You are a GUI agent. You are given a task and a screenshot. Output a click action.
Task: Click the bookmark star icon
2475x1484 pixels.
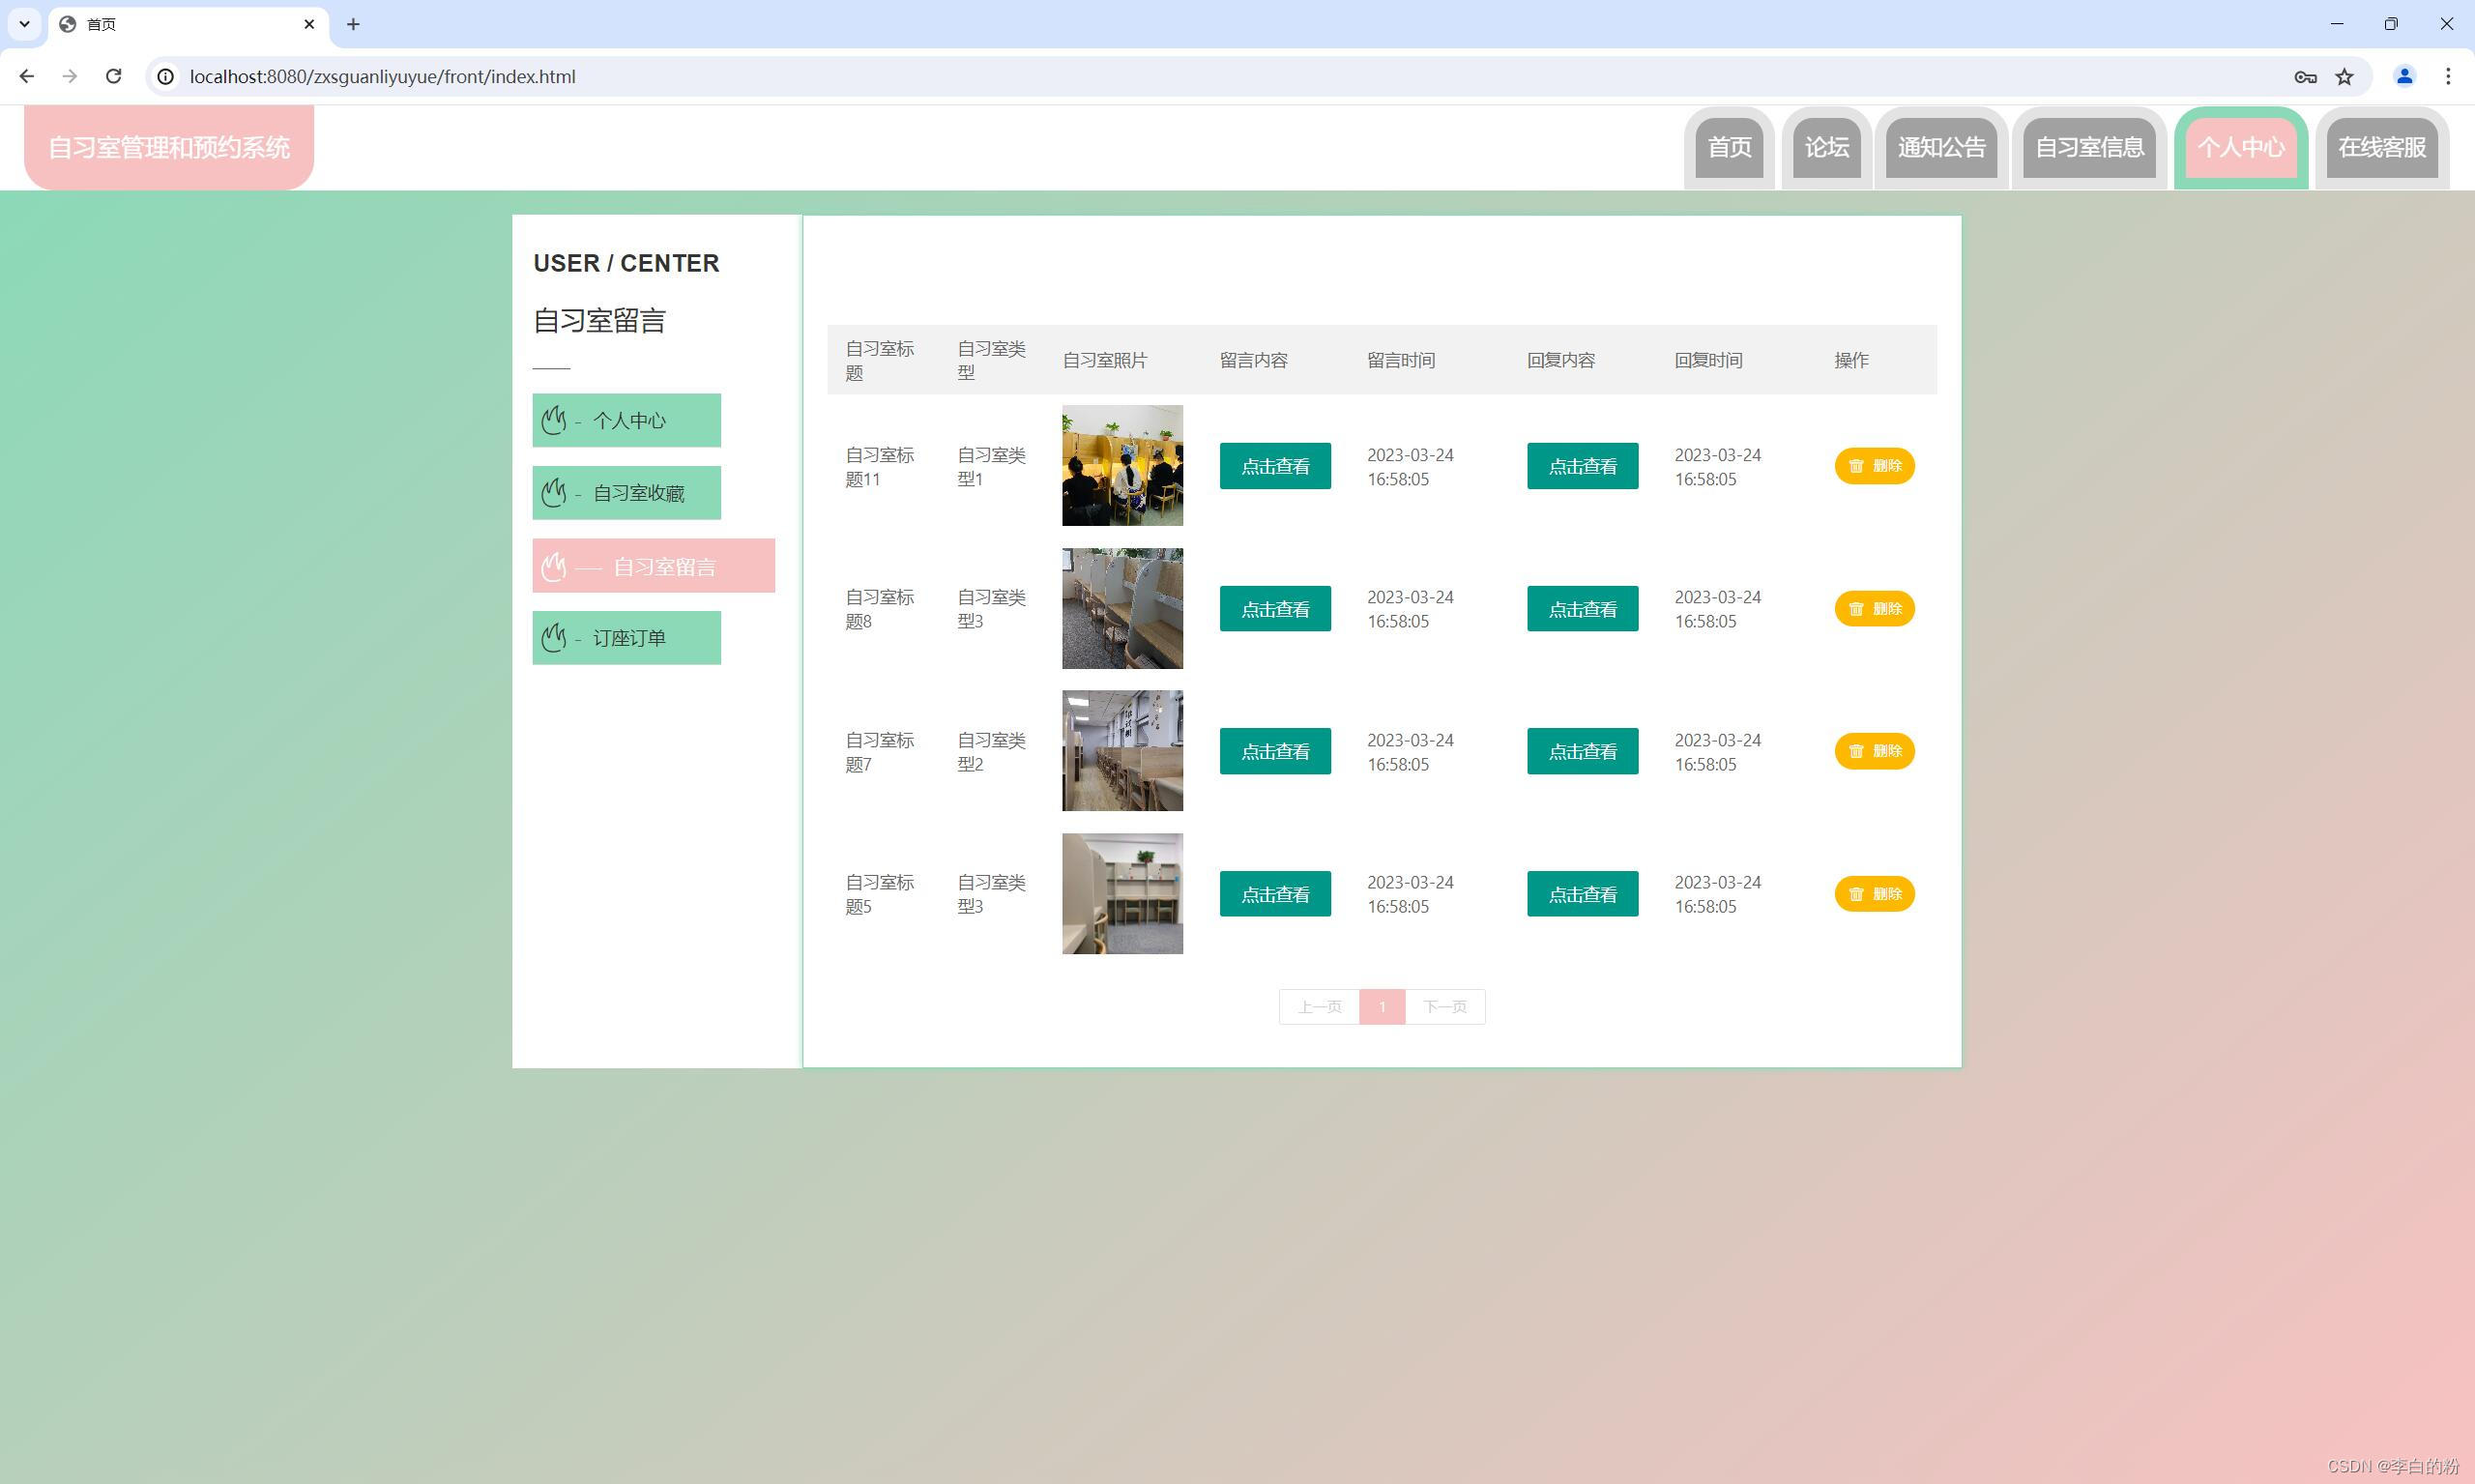tap(2344, 76)
